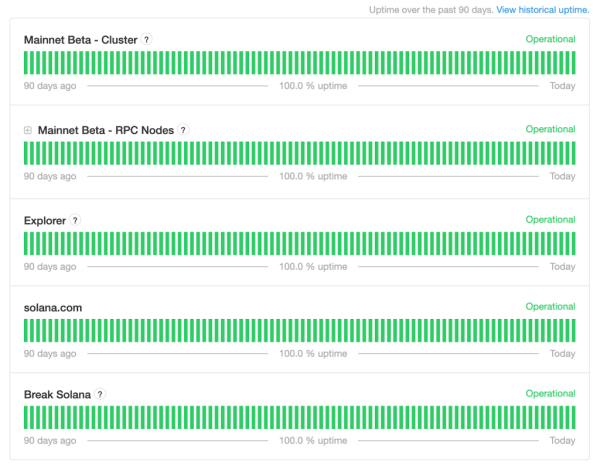
Task: Select today's uptime bar for Mainnet Beta - Cluster
Action: [x=573, y=63]
